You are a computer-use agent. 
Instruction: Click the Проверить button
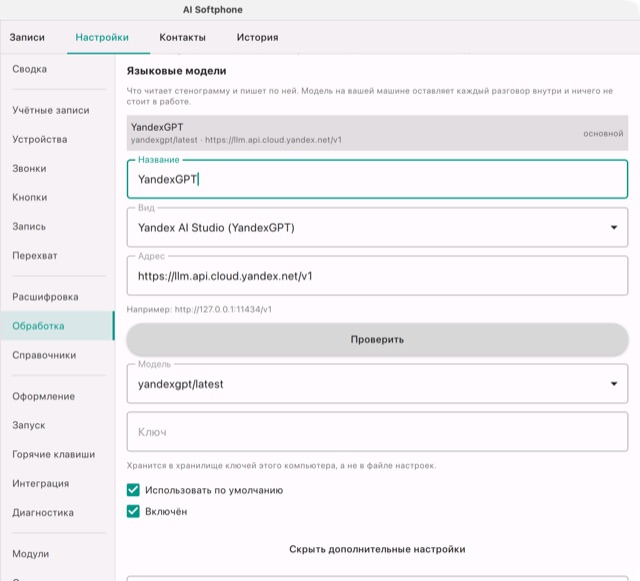click(x=377, y=339)
